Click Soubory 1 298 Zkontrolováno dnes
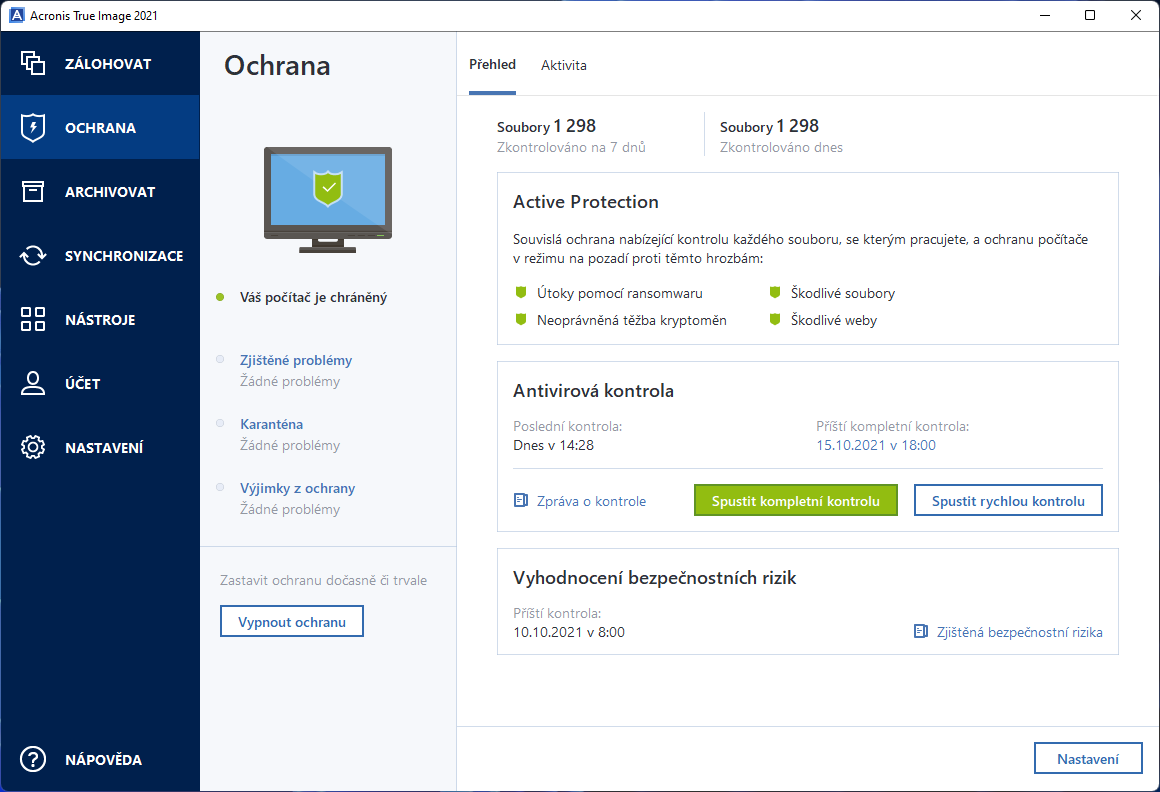Image resolution: width=1160 pixels, height=792 pixels. (781, 135)
